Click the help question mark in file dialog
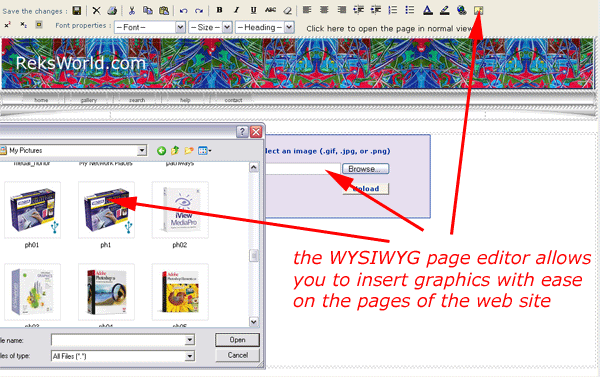Screen dimensions: 600x377 click(x=242, y=132)
